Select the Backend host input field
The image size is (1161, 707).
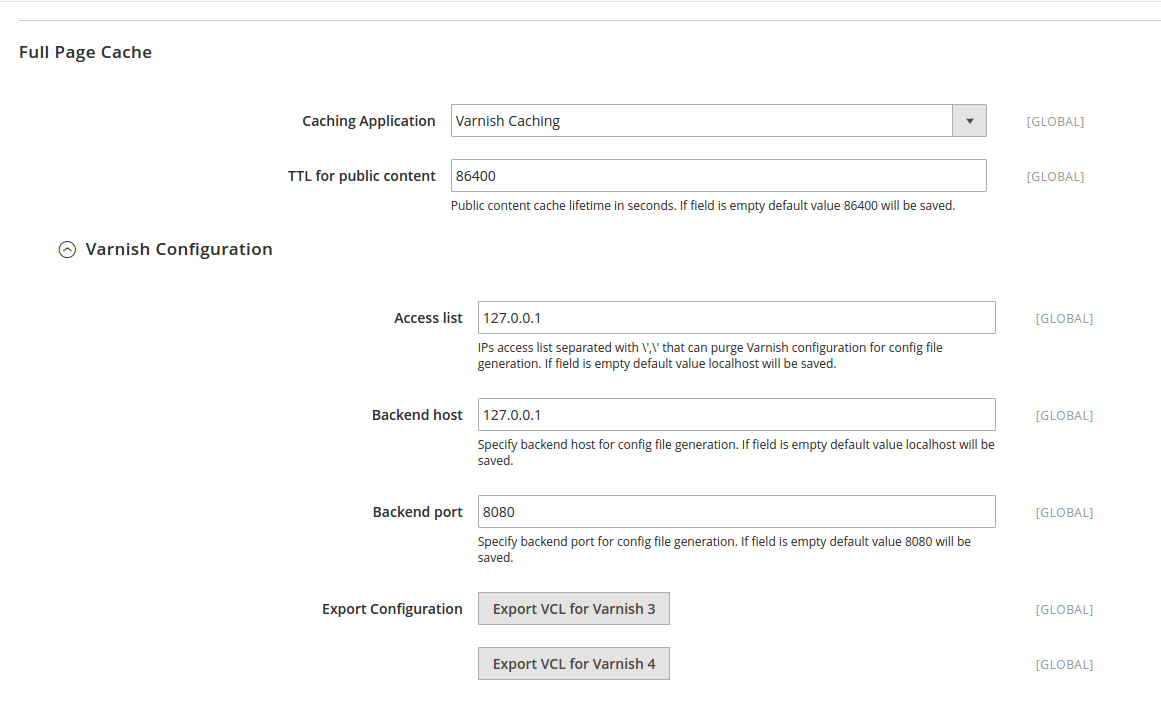coord(736,415)
